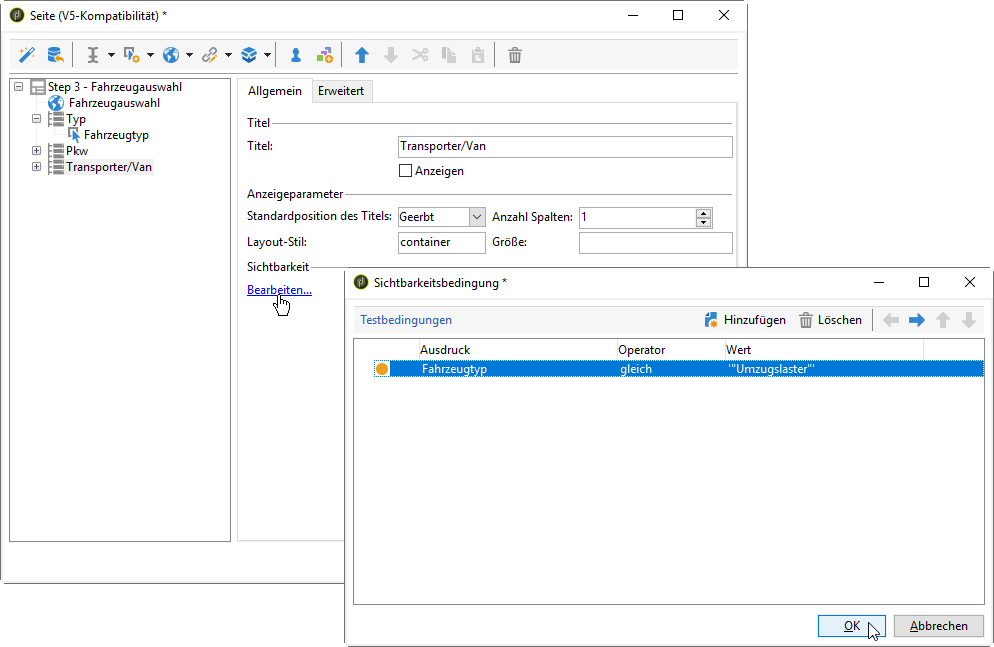Close the Sichtbarkeitsbedingung dialog
The width and height of the screenshot is (994, 647).
[x=970, y=282]
